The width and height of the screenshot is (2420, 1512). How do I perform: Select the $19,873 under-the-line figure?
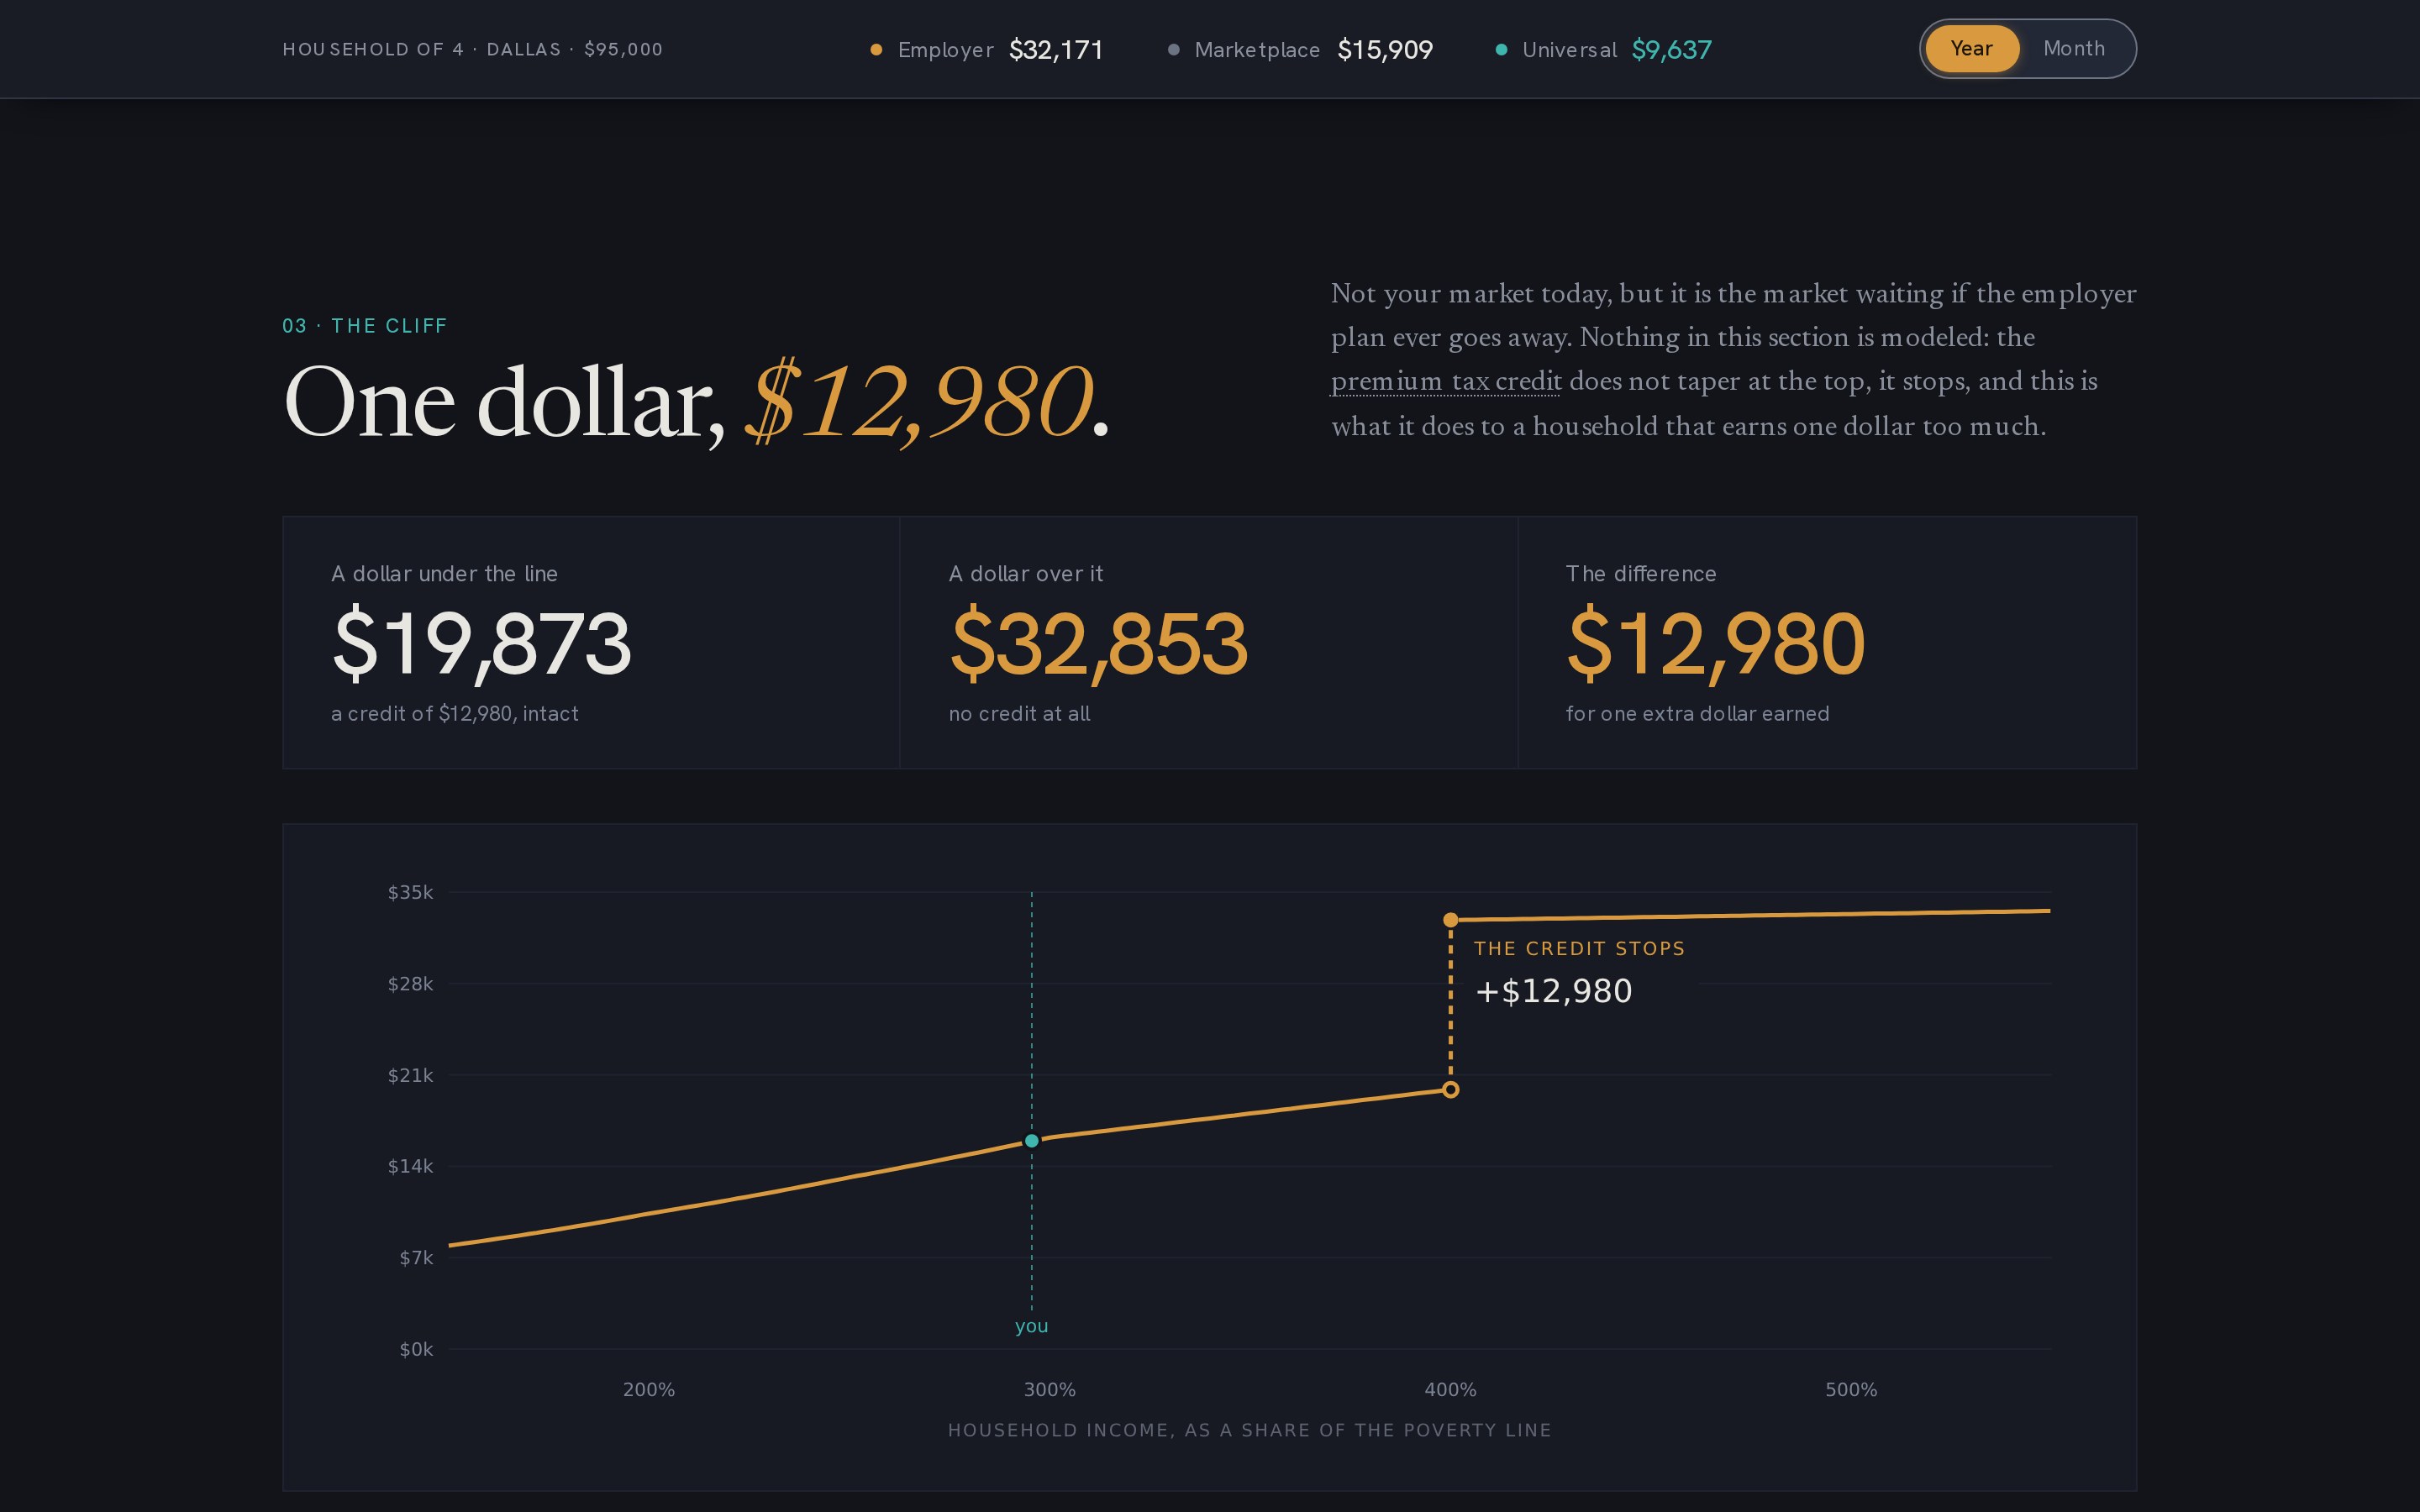(x=481, y=644)
